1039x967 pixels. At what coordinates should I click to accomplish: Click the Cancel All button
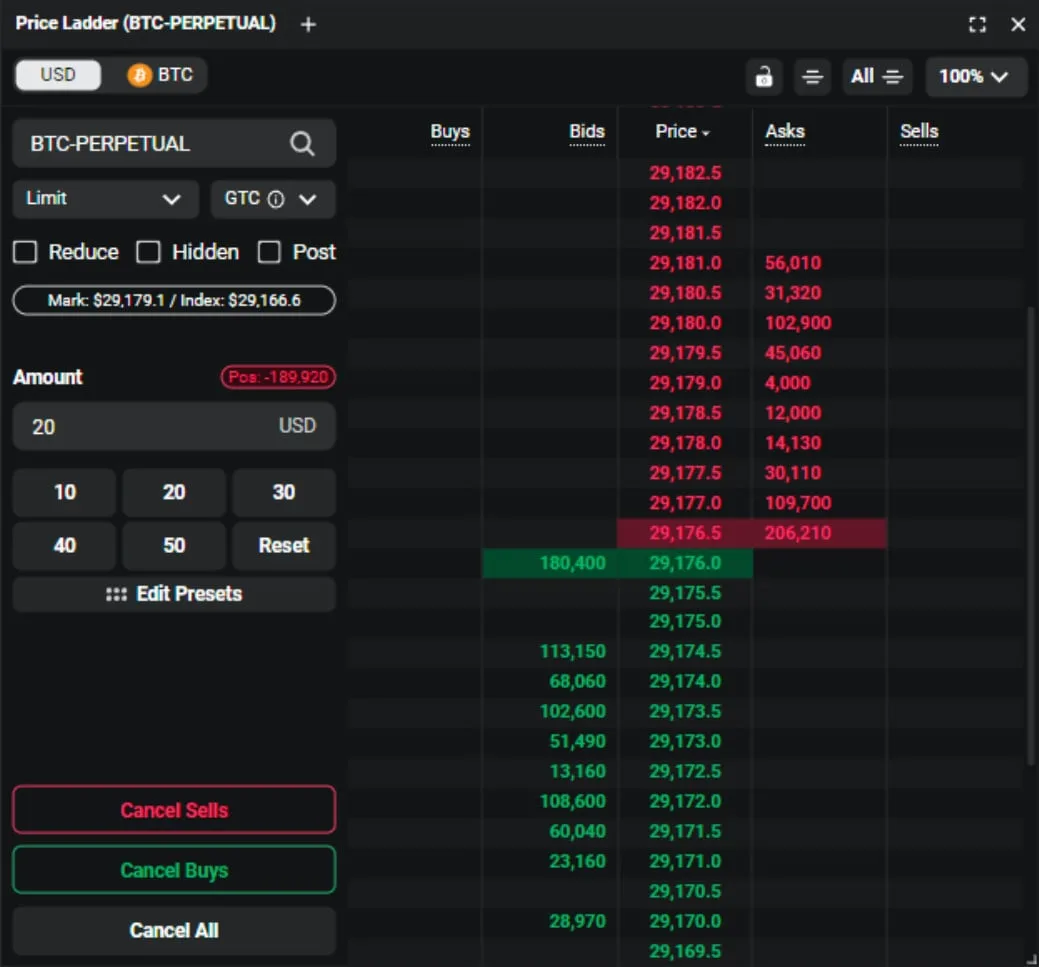174,931
